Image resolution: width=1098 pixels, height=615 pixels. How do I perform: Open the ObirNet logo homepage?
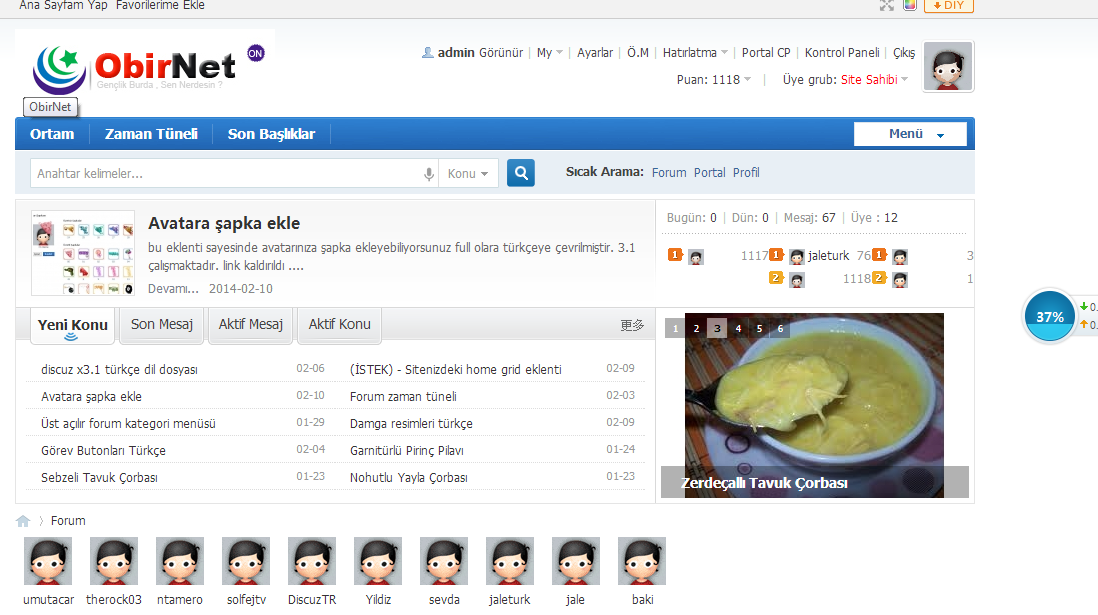tap(134, 69)
